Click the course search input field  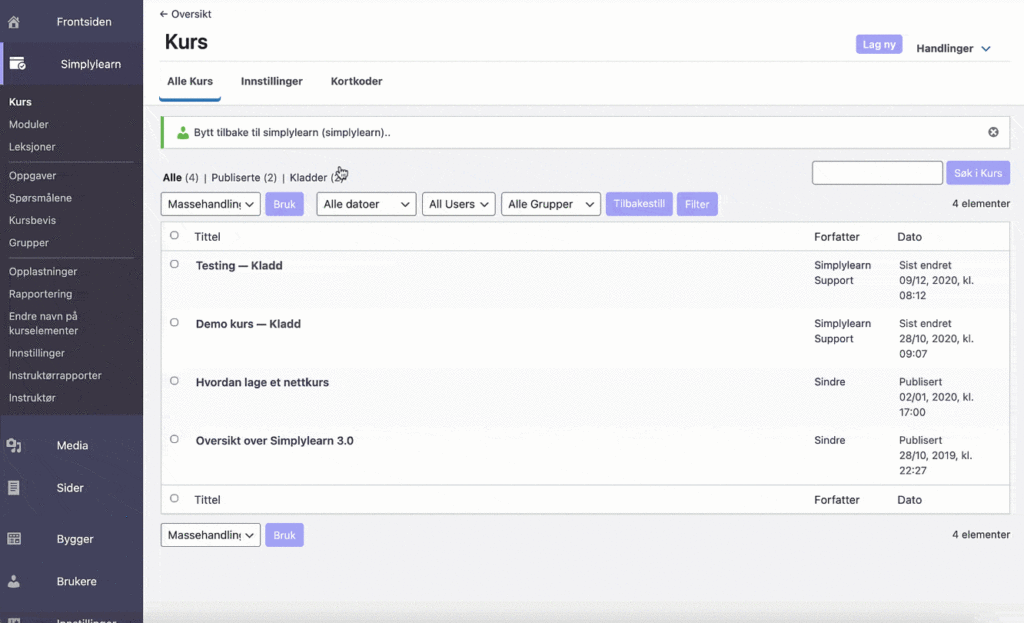pos(877,173)
